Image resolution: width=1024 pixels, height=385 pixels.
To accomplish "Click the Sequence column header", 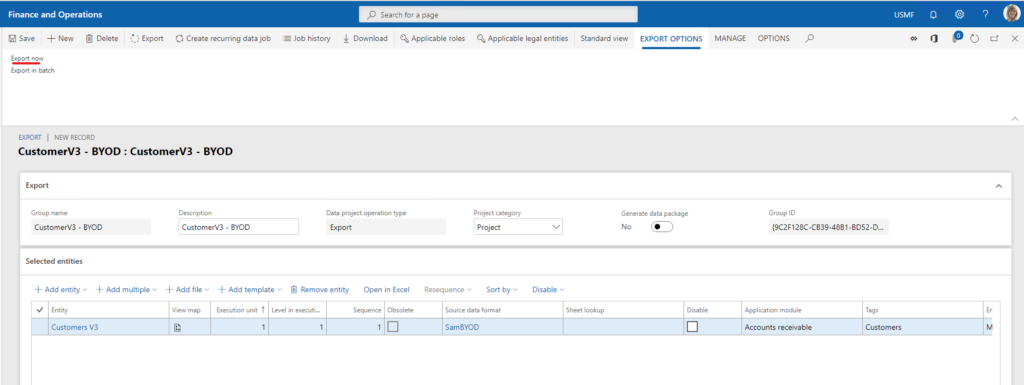I will [x=356, y=310].
